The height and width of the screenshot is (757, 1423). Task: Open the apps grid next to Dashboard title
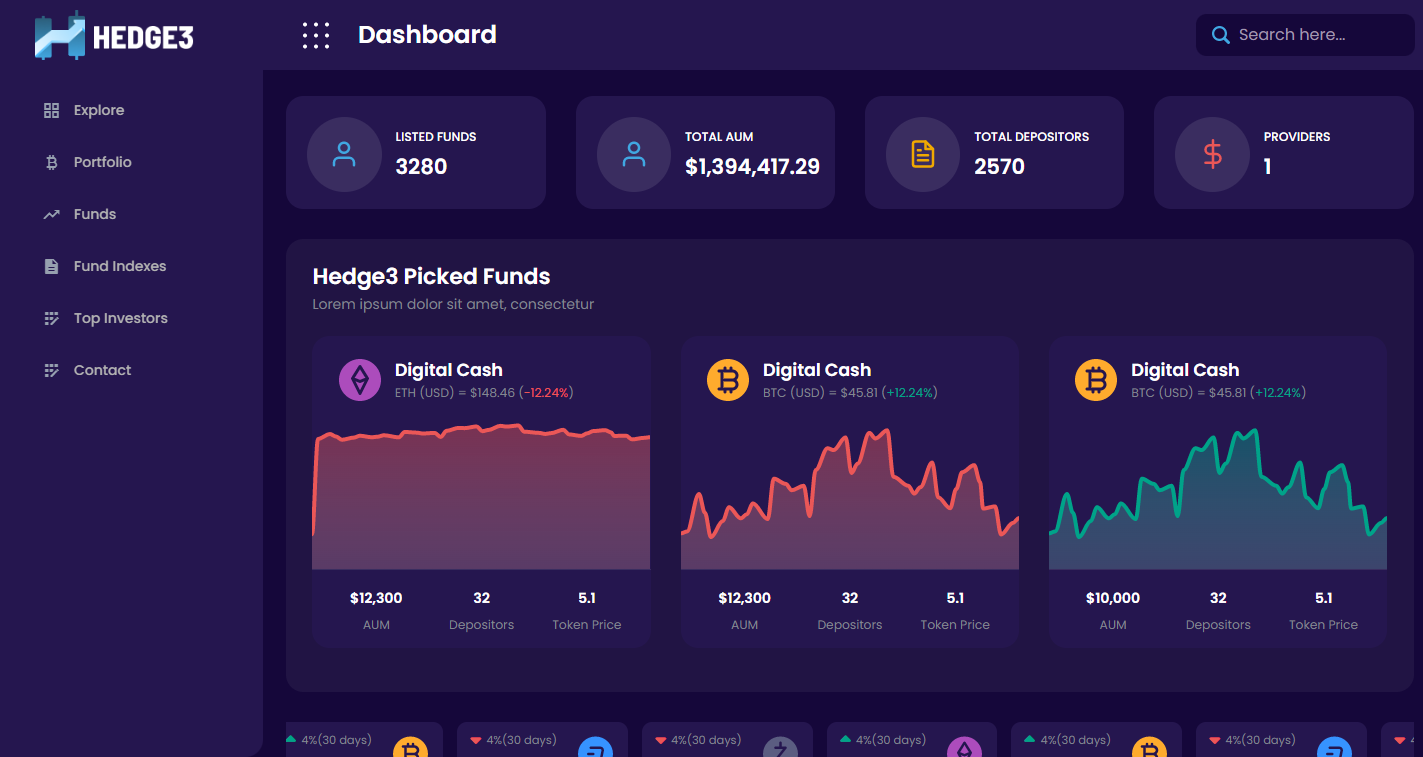[x=316, y=34]
